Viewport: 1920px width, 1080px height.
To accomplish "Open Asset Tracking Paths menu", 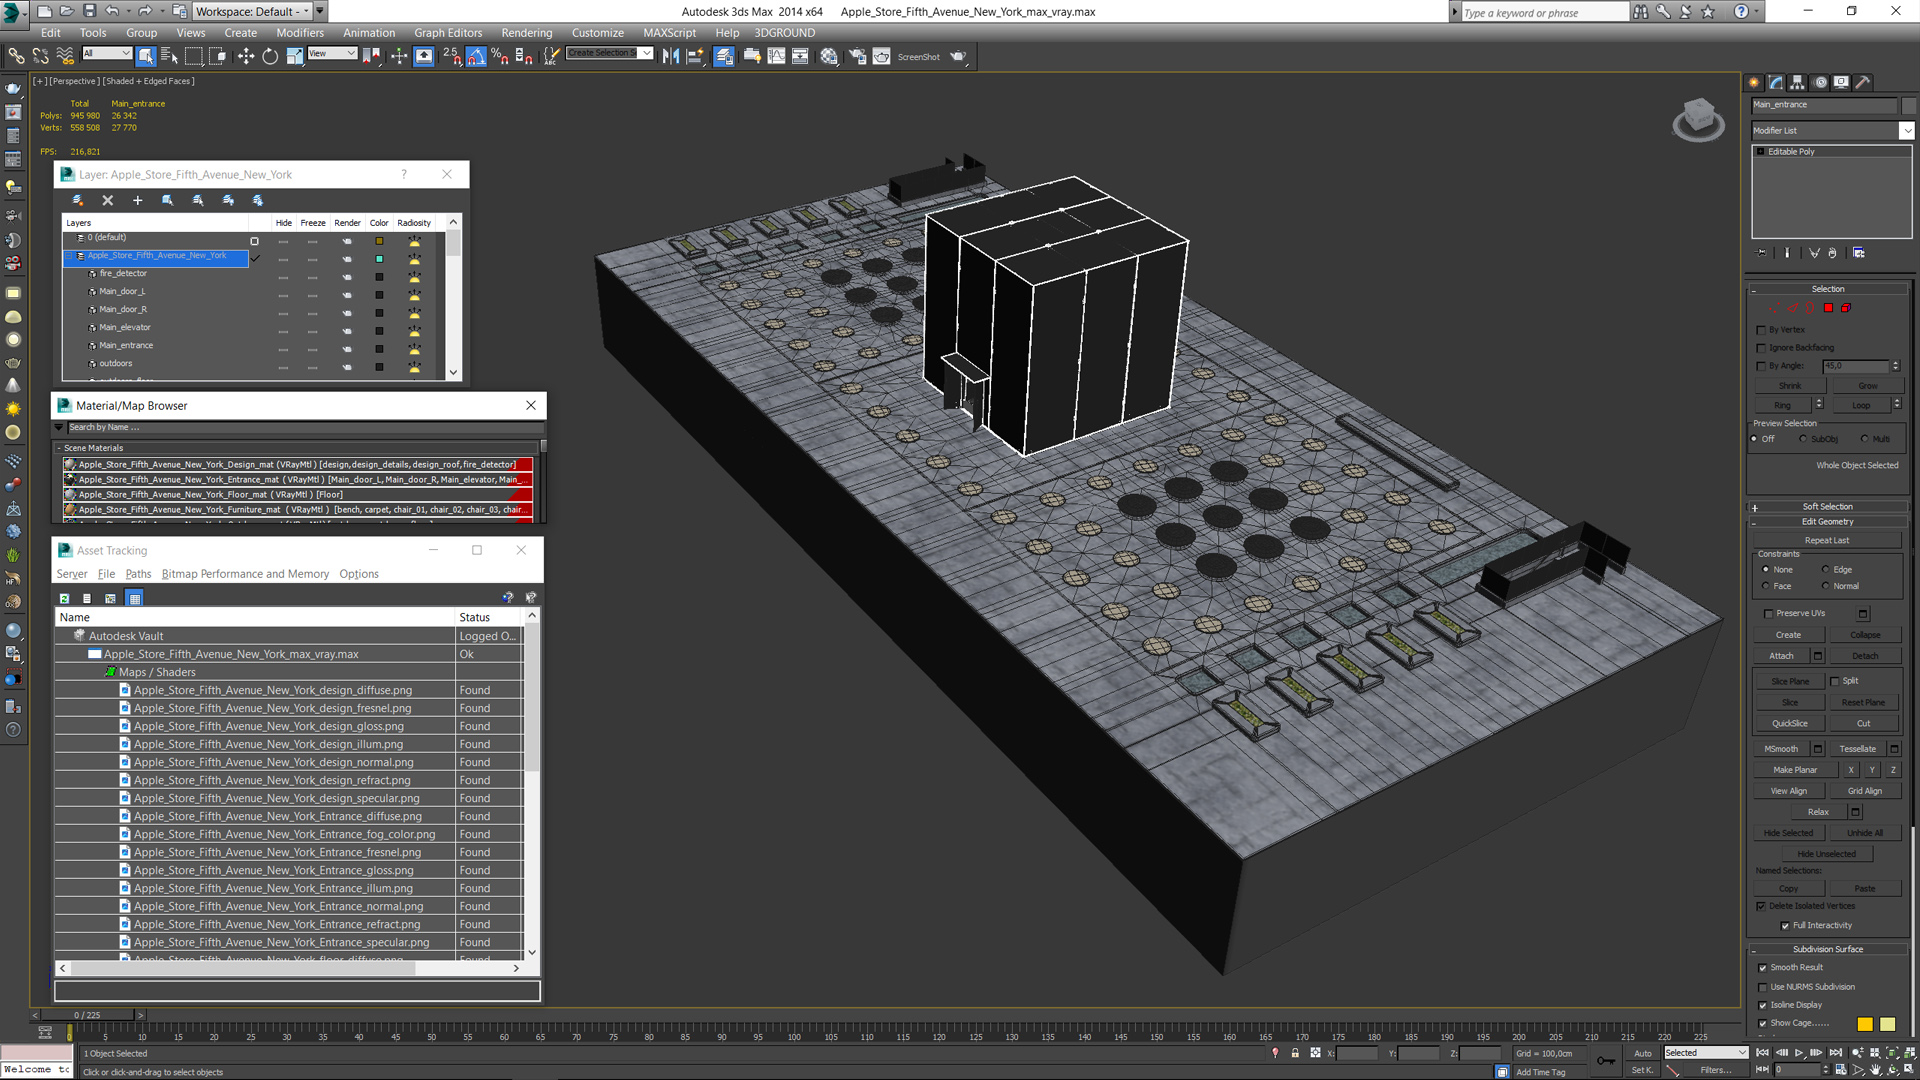I will 138,574.
